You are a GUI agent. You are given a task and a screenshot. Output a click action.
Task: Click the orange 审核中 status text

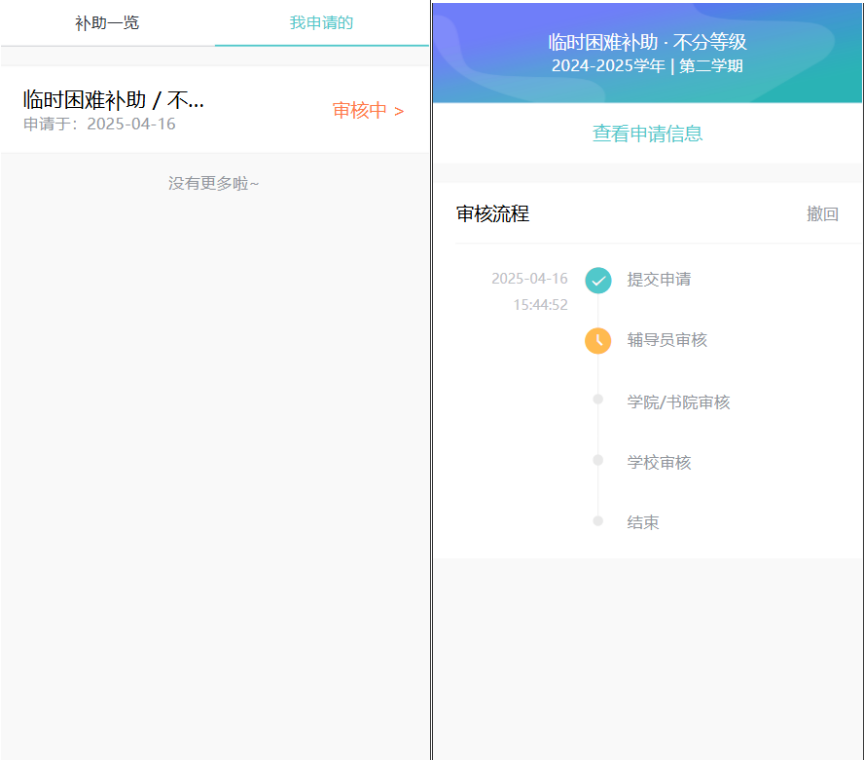[359, 111]
